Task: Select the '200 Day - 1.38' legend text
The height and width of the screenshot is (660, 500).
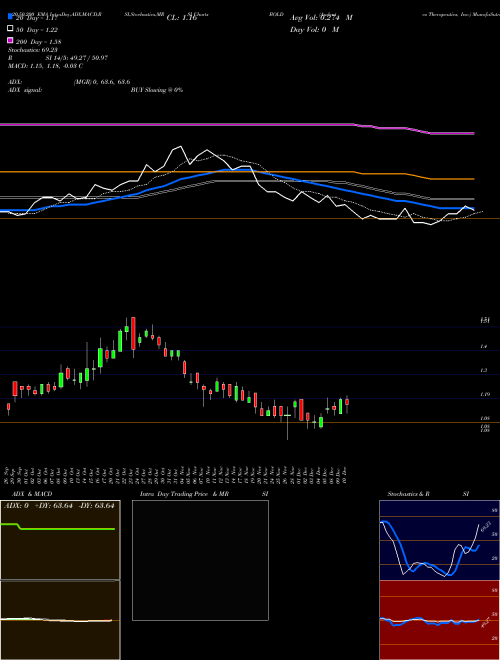Action: (38, 42)
